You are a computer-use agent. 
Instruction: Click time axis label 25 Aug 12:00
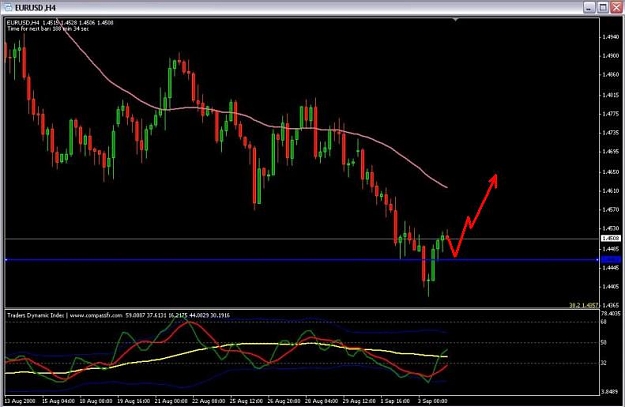(246, 401)
